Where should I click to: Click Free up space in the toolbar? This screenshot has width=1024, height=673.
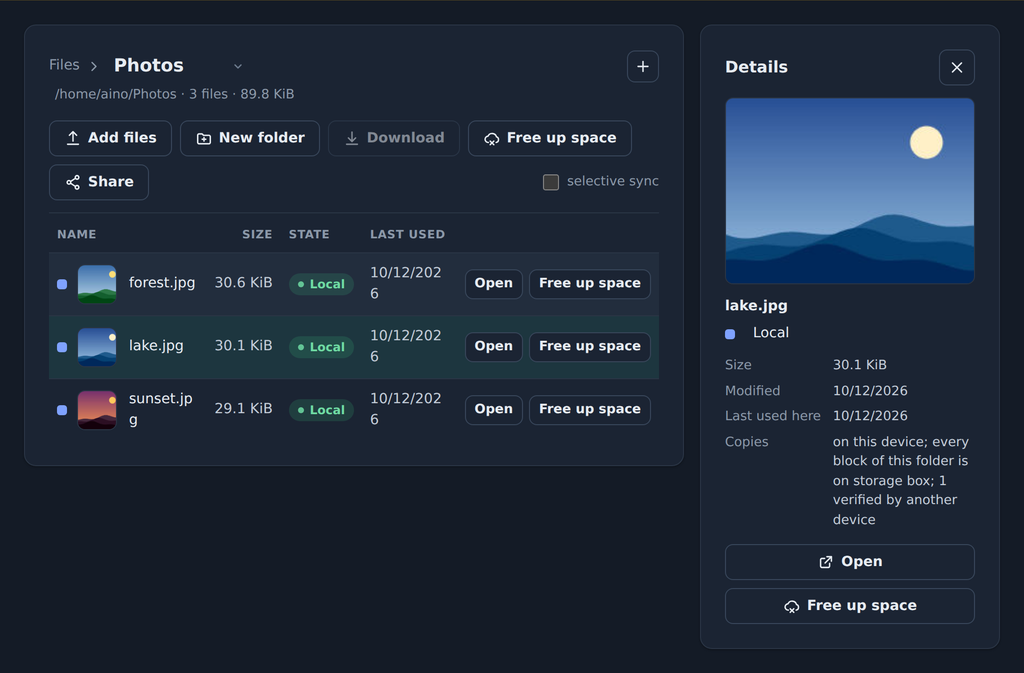[x=550, y=138]
